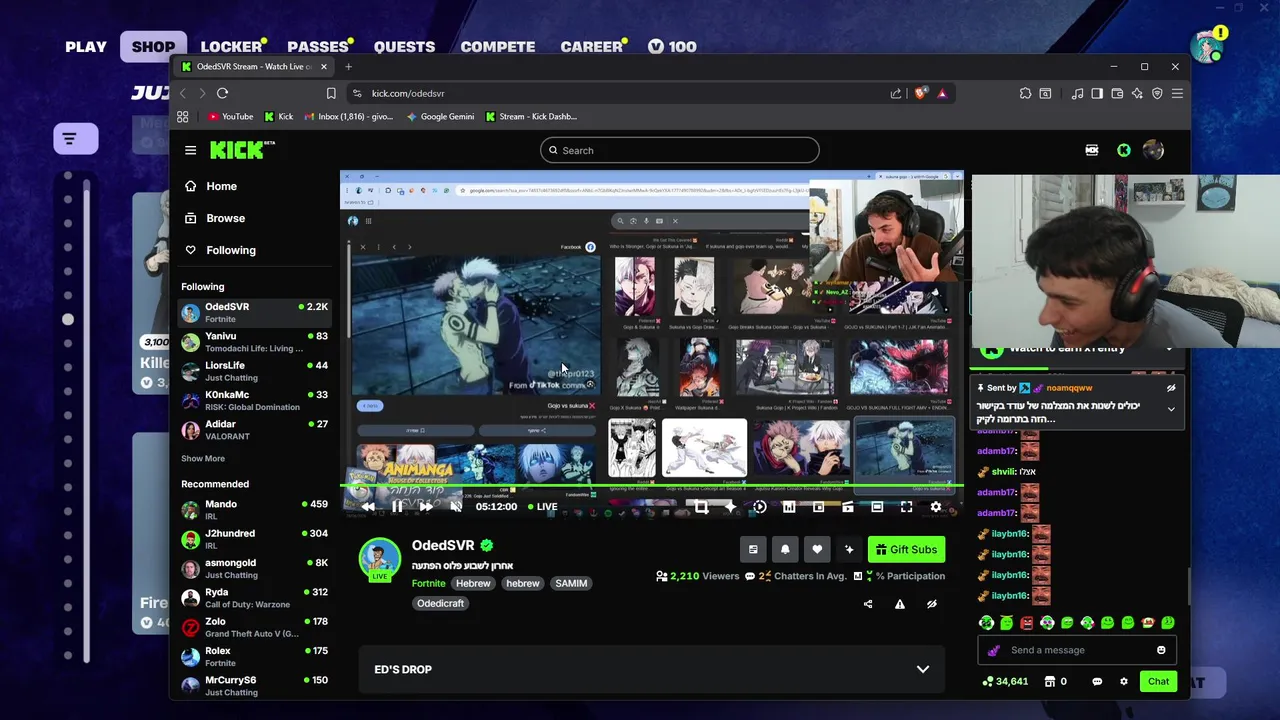
Task: Open the new tab plus button
Action: pos(348,67)
